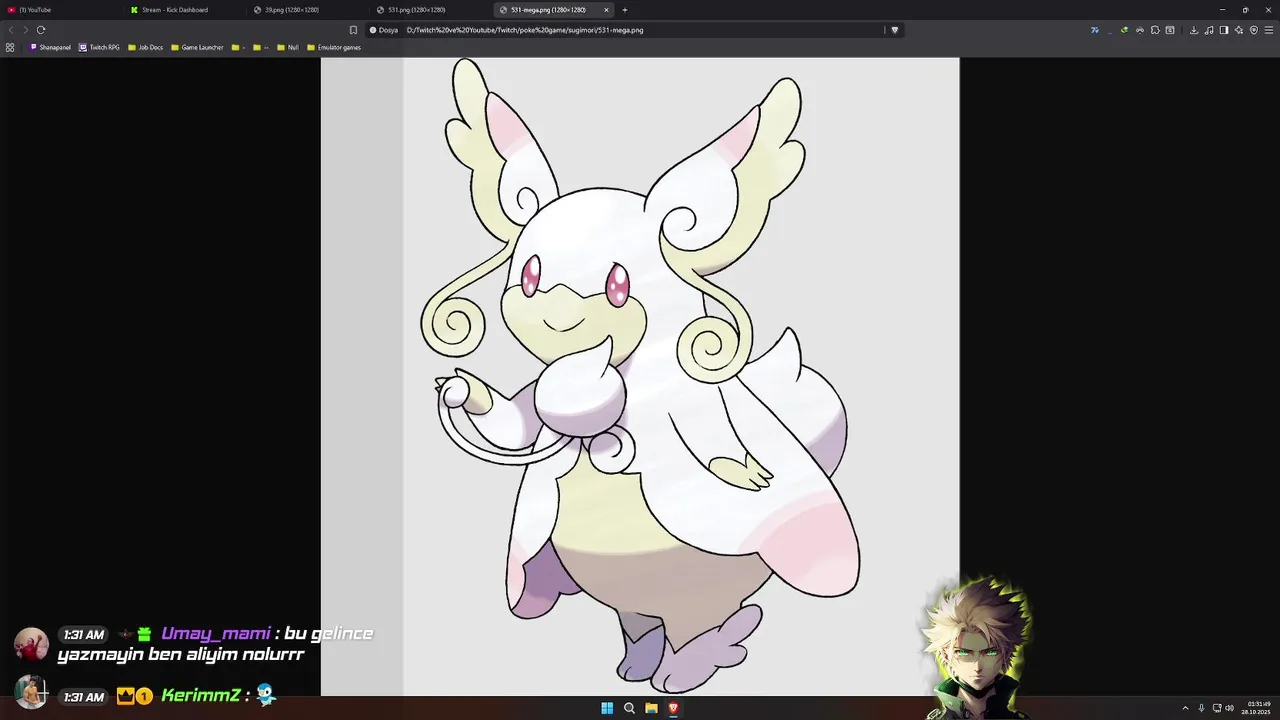Click the microphone tray icon
The width and height of the screenshot is (1280, 720).
click(x=1201, y=708)
